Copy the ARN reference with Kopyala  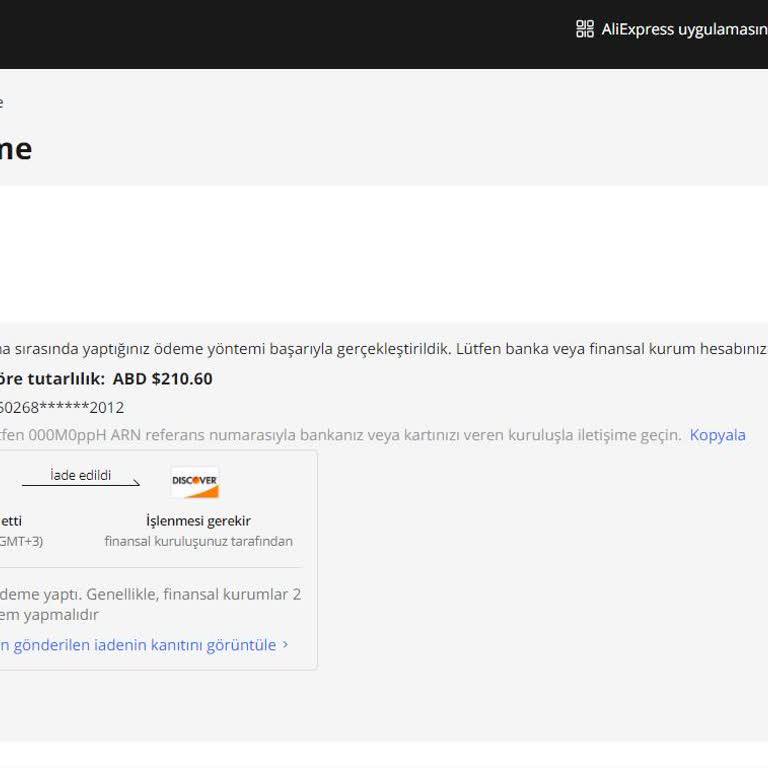(x=717, y=435)
